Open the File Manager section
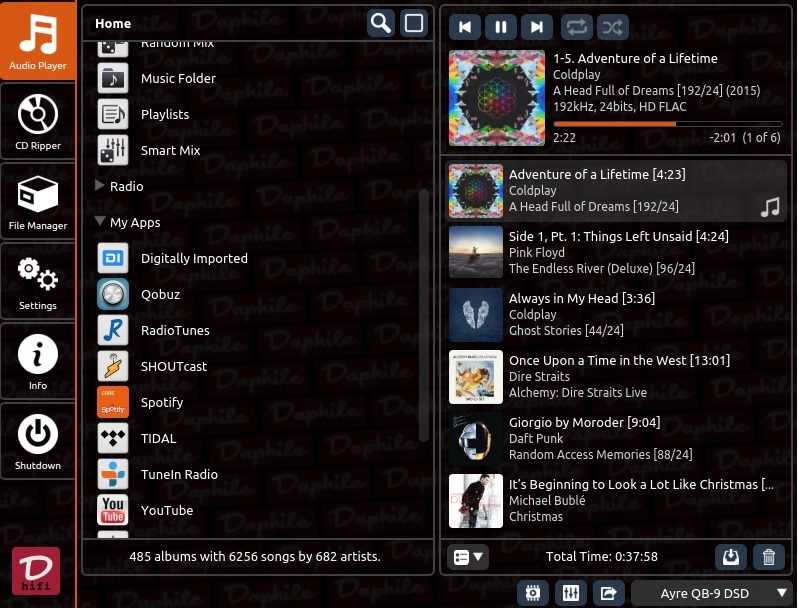The width and height of the screenshot is (799, 608). [38, 201]
